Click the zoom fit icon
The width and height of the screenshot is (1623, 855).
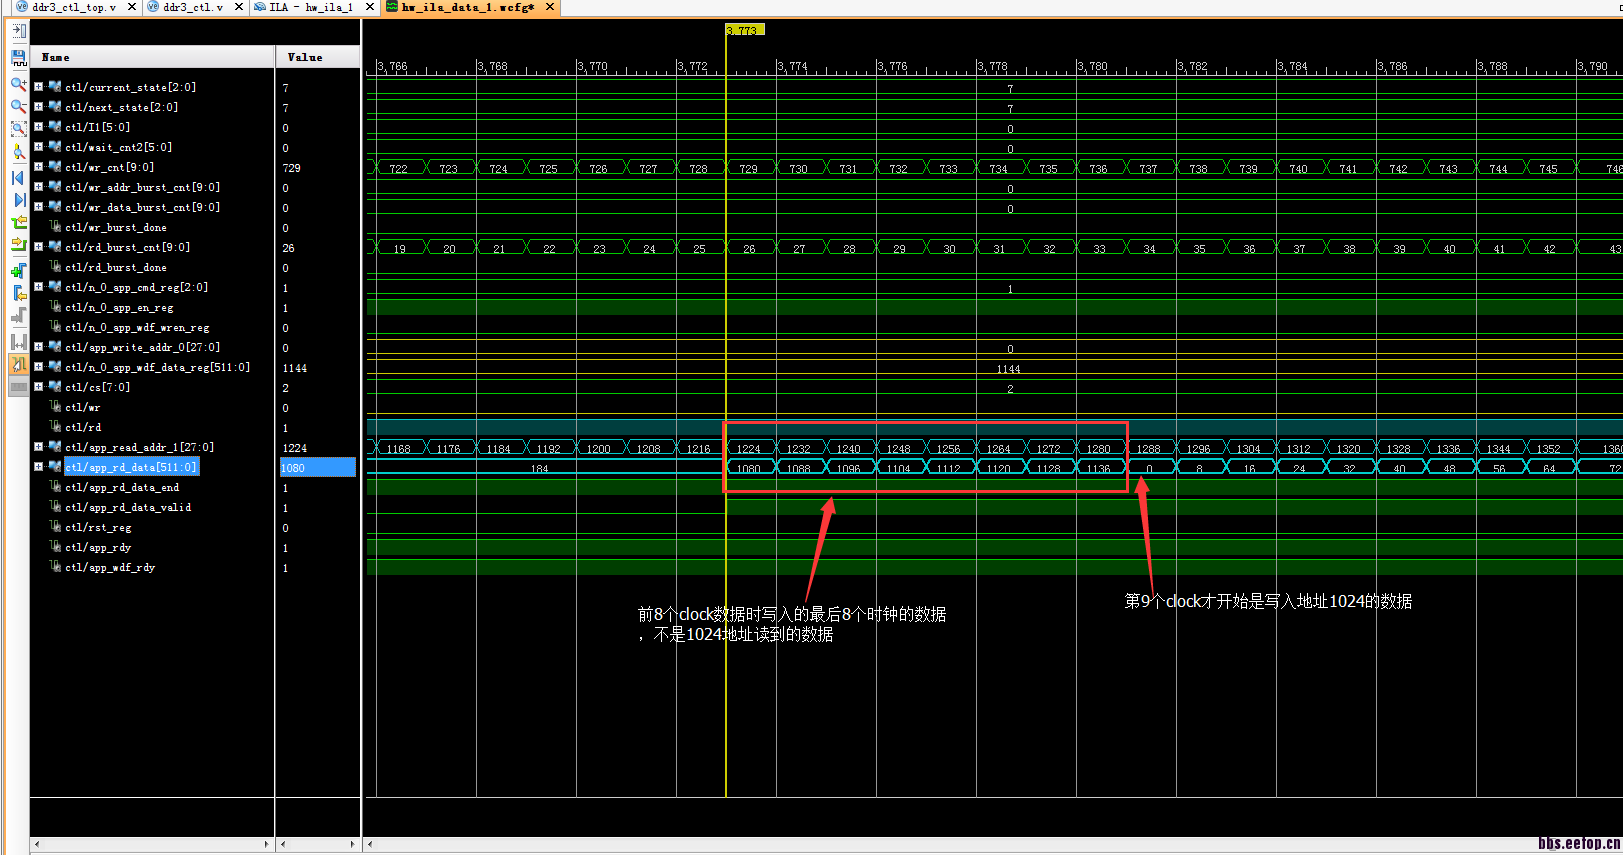coord(18,129)
